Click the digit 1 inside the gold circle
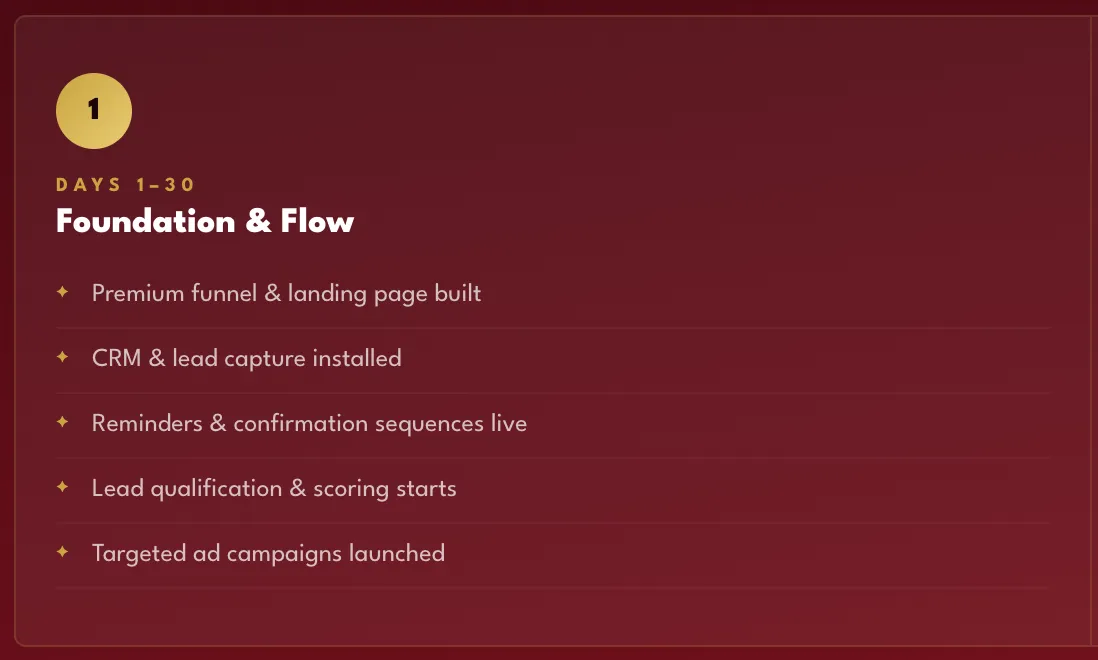1098x660 pixels. (x=94, y=108)
